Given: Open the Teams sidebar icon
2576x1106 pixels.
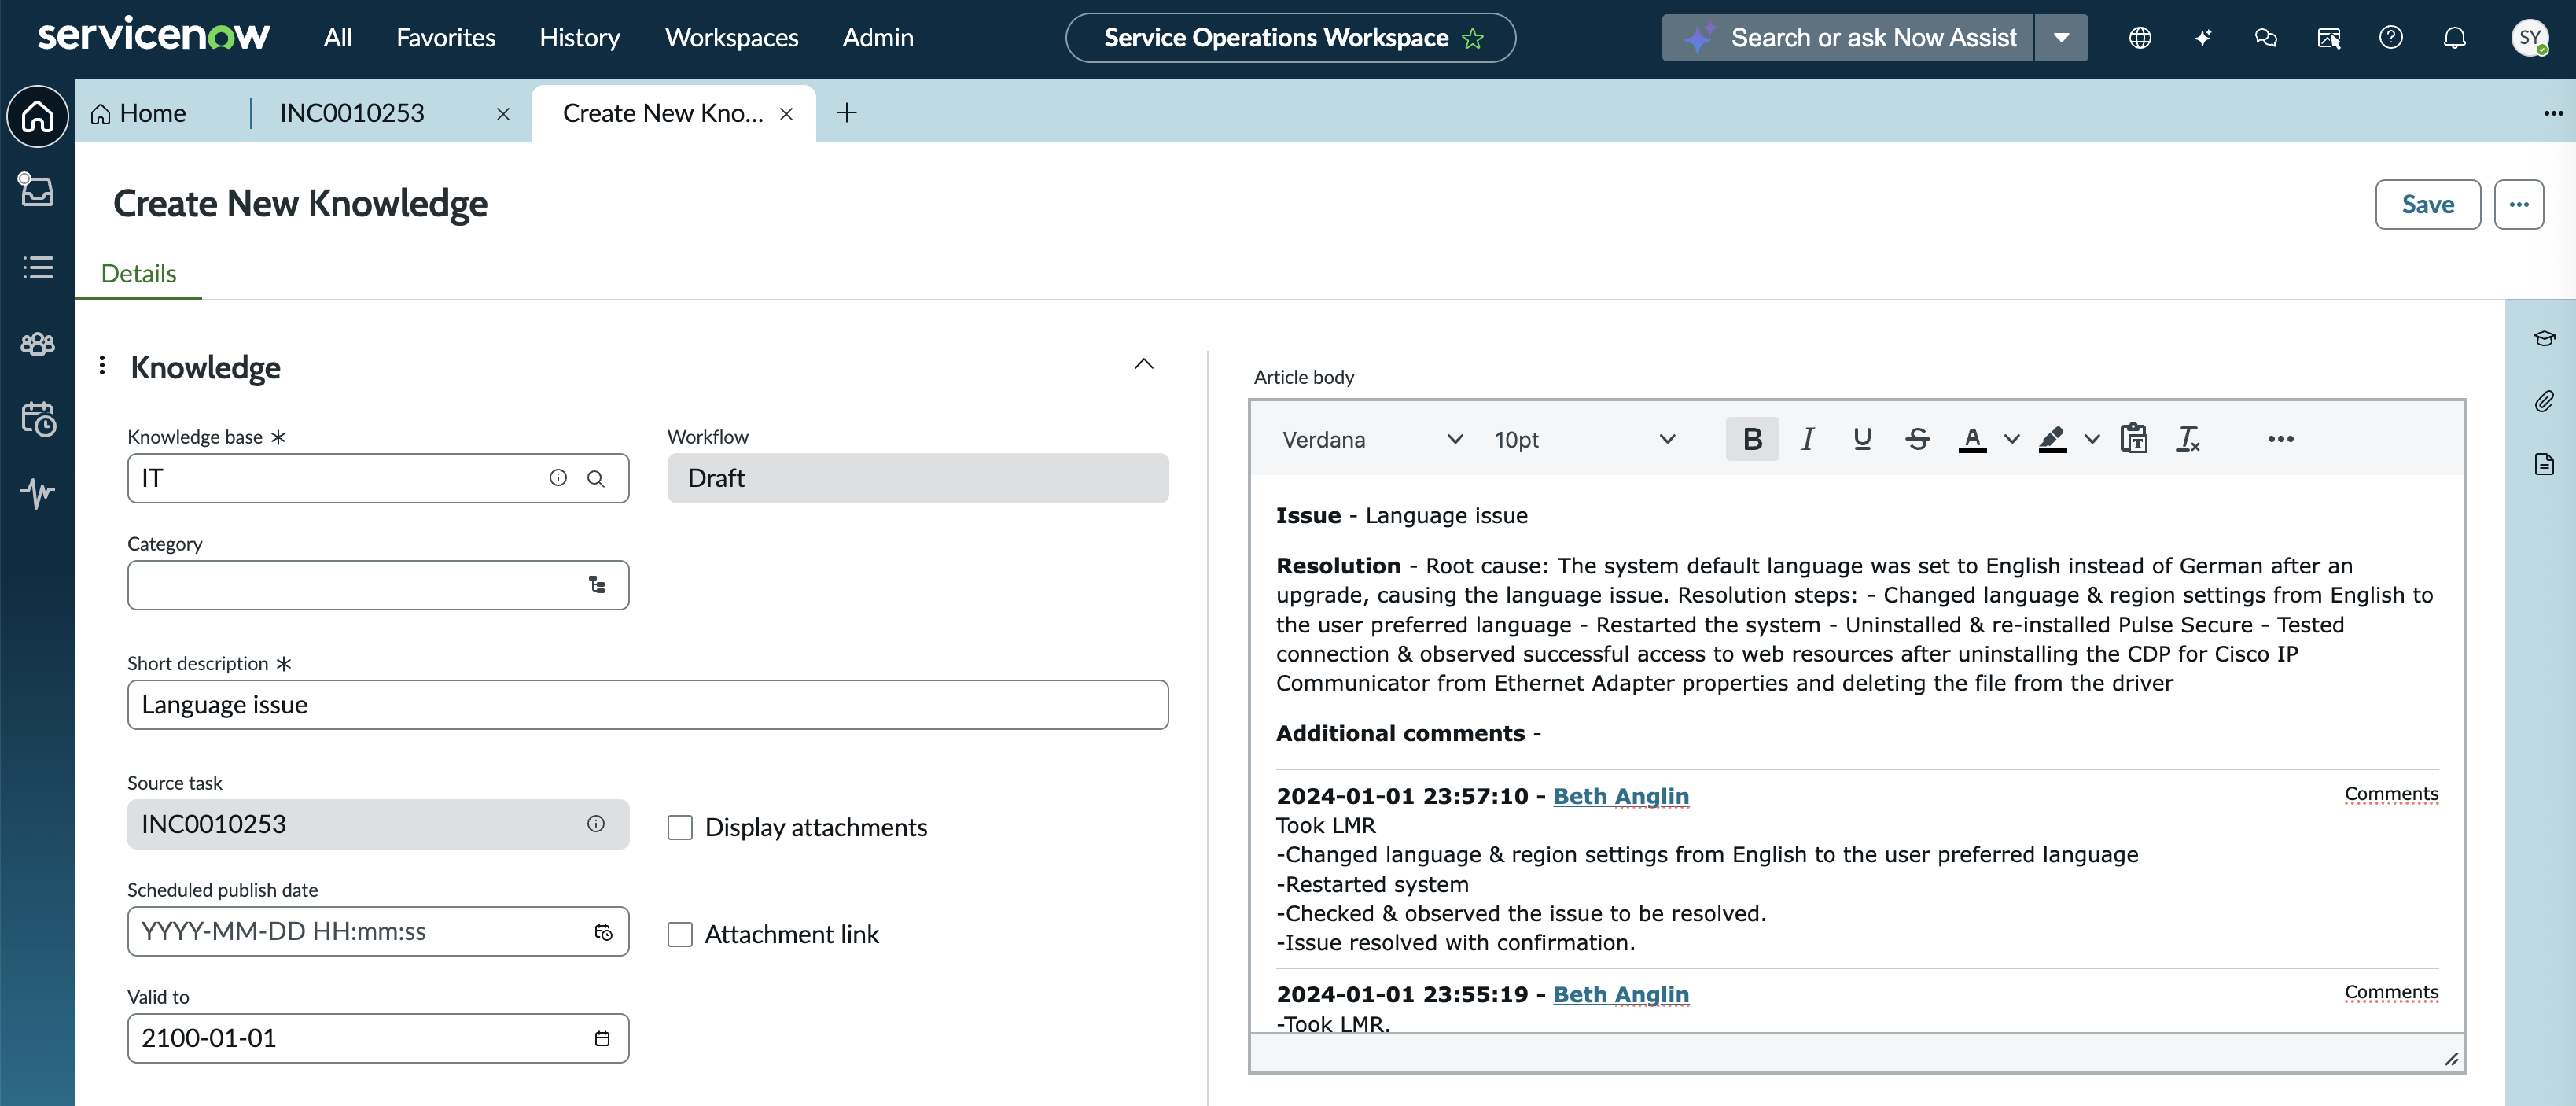Looking at the screenshot, I should [x=38, y=344].
